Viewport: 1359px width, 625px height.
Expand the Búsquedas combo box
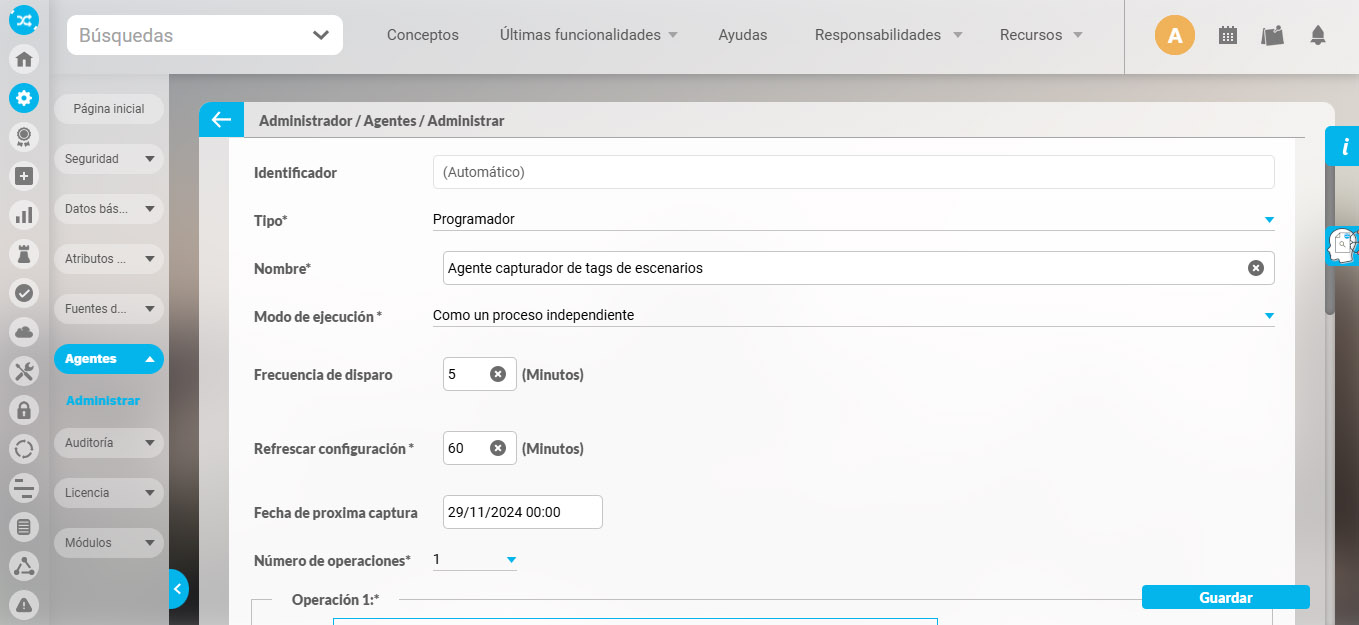click(320, 35)
